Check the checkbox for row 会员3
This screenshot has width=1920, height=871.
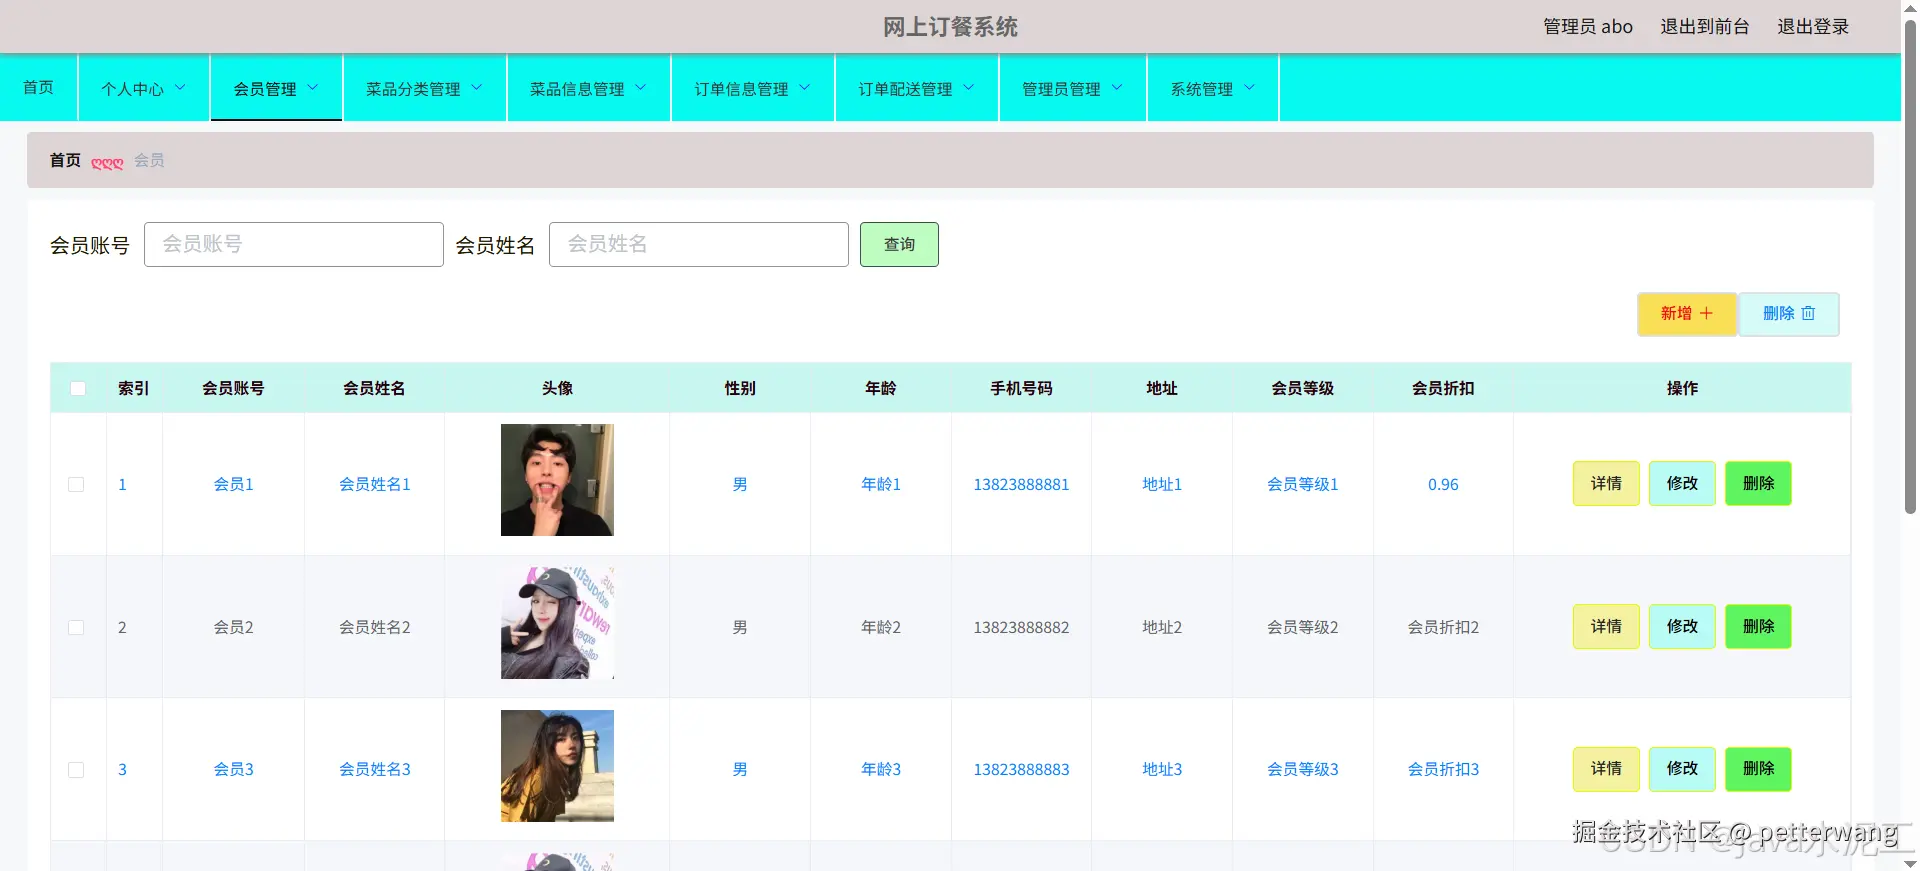(x=76, y=769)
